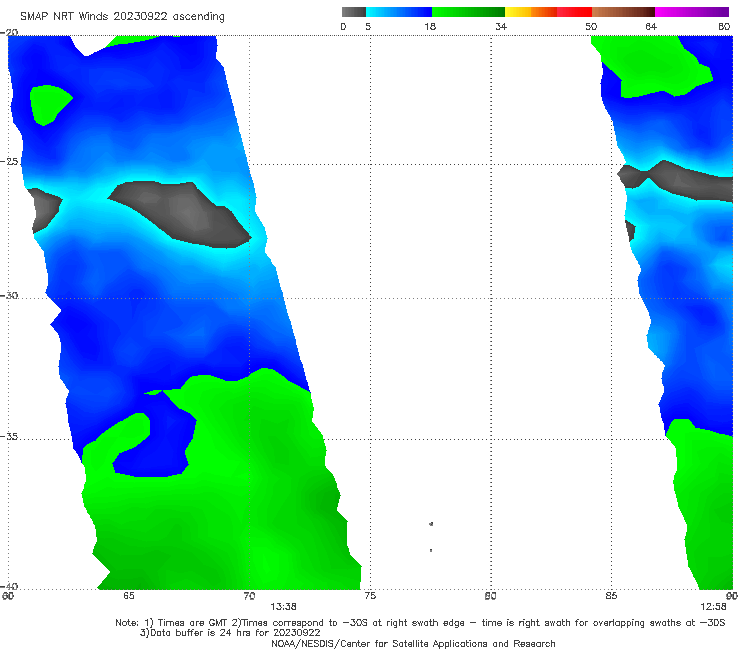Click the red segment of the colorbar
This screenshot has width=740, height=650.
[x=574, y=12]
